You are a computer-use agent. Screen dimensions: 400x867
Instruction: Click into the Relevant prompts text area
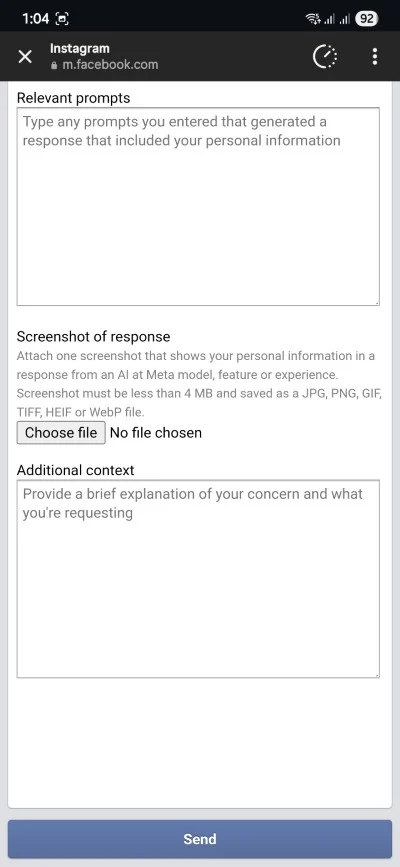[x=198, y=206]
